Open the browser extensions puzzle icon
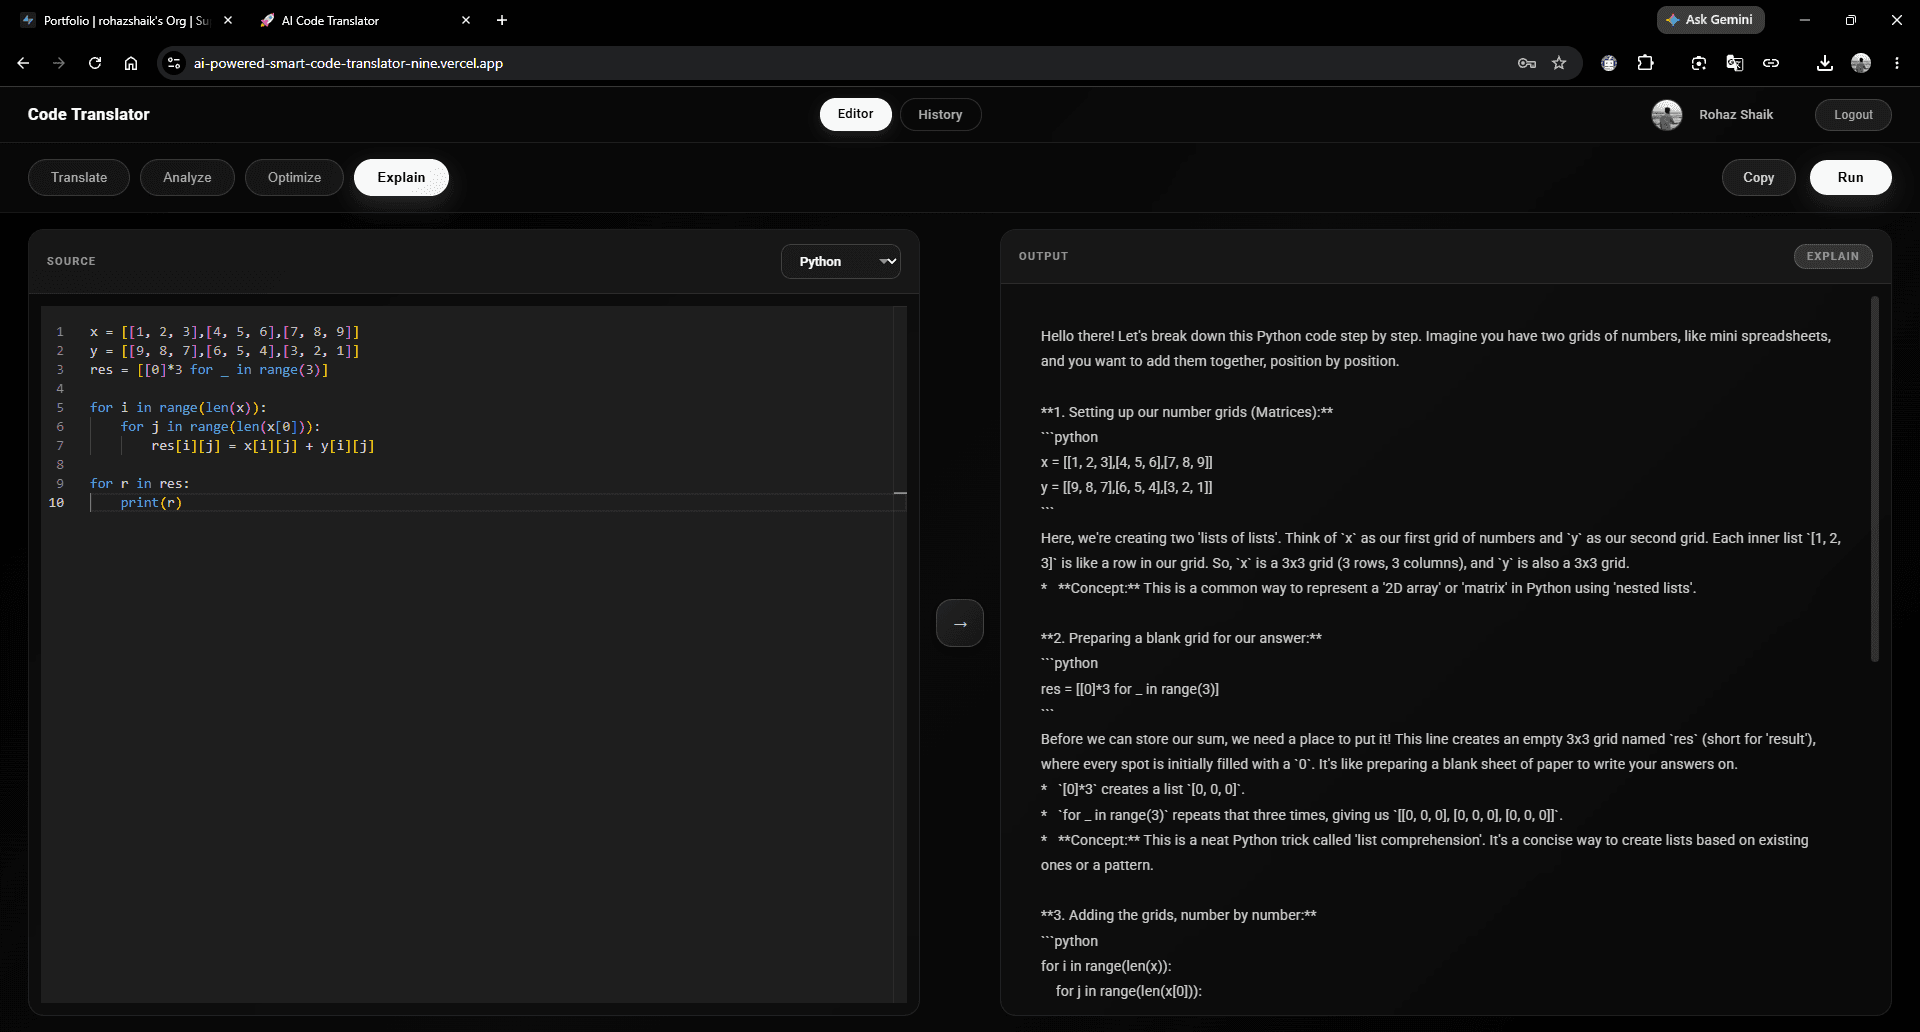 (x=1645, y=63)
